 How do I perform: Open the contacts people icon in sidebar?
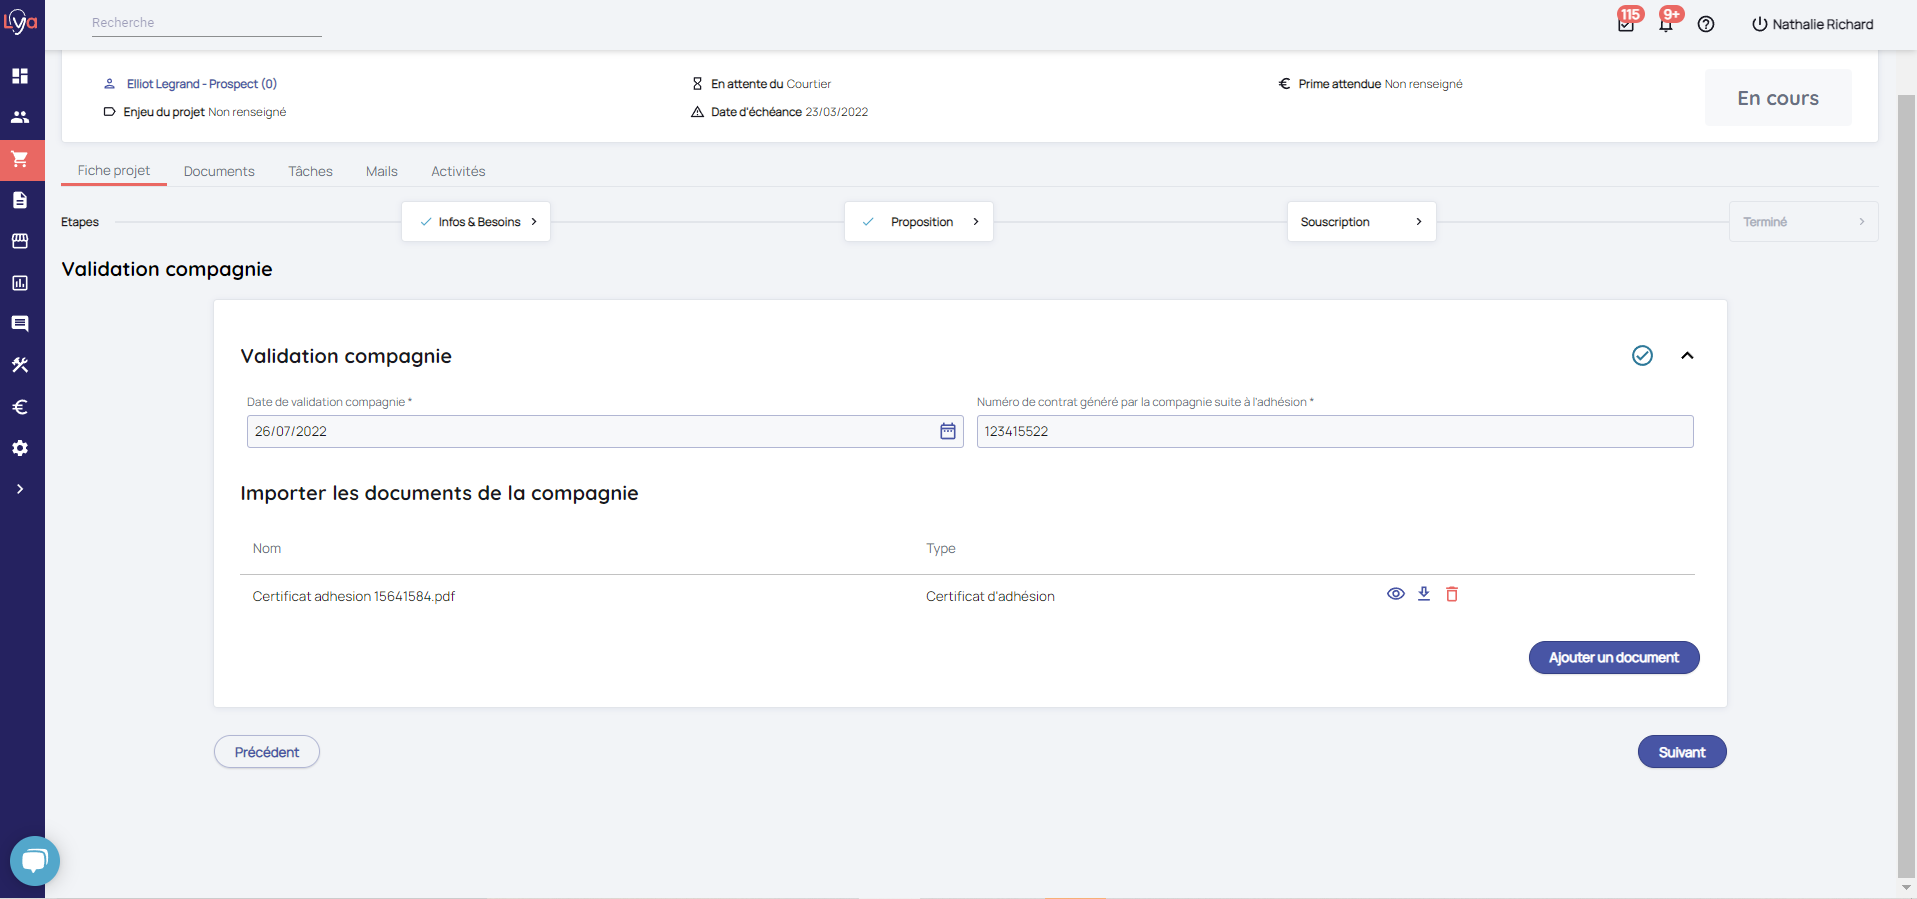pos(20,117)
